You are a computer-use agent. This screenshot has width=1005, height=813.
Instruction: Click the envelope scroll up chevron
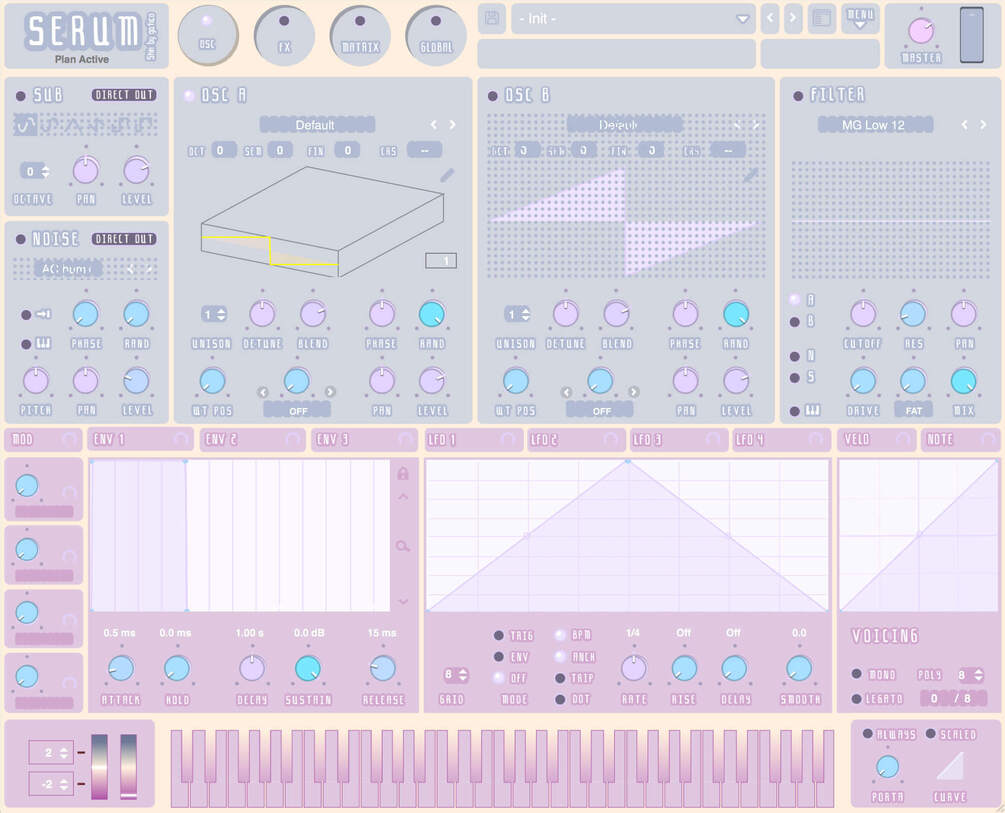click(x=403, y=497)
